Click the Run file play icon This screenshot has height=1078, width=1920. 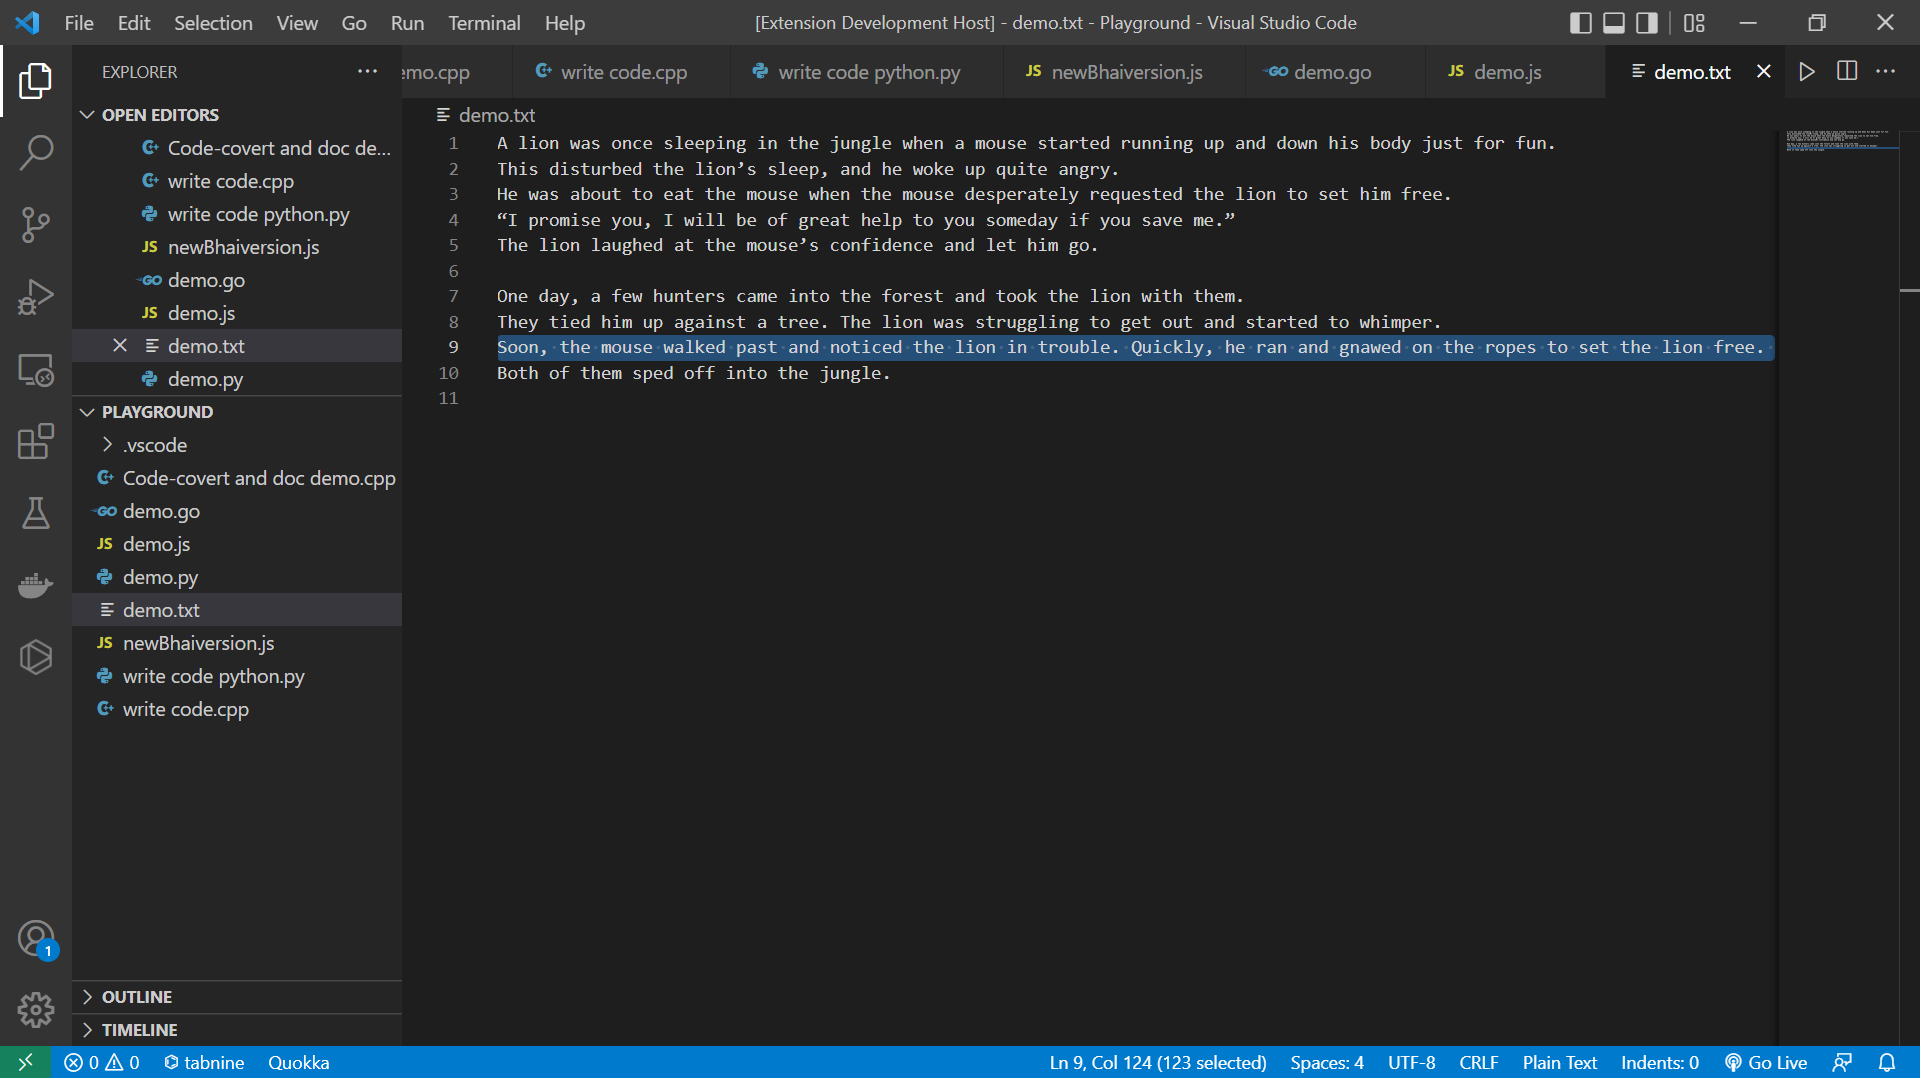[1807, 71]
